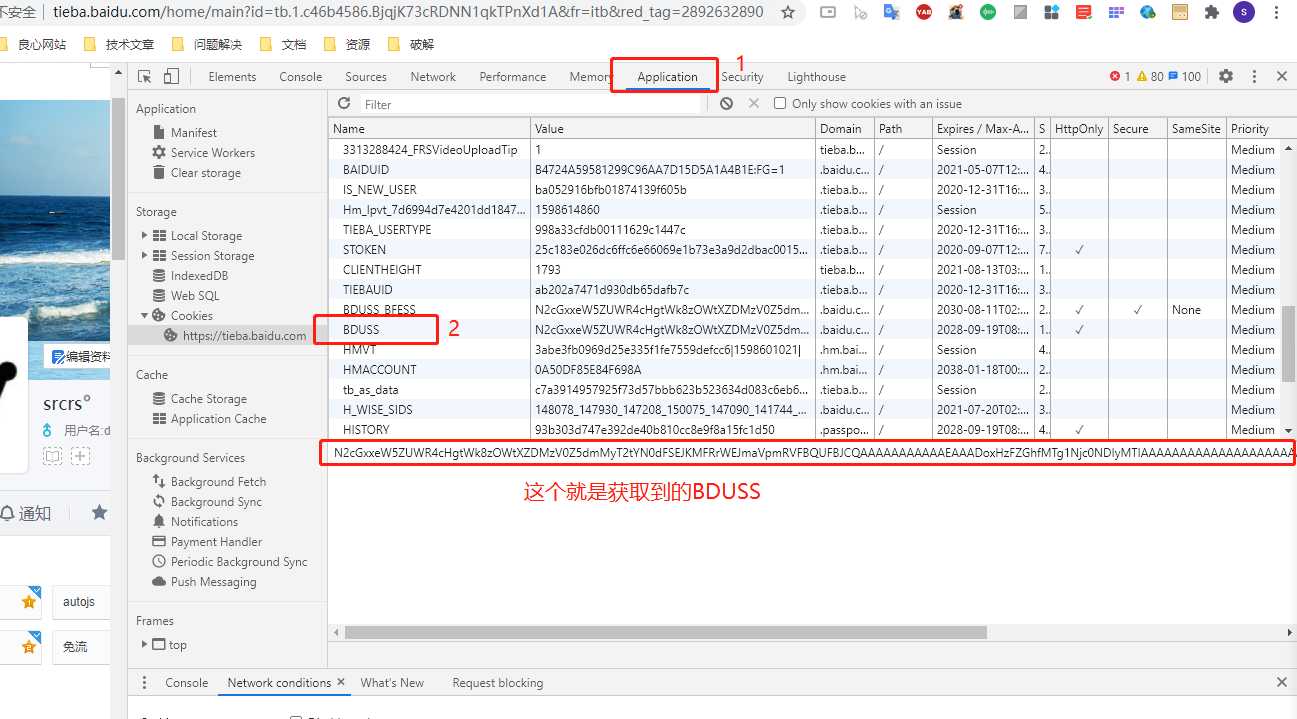Expand the Session Storage tree
1297x719 pixels.
pos(144,256)
